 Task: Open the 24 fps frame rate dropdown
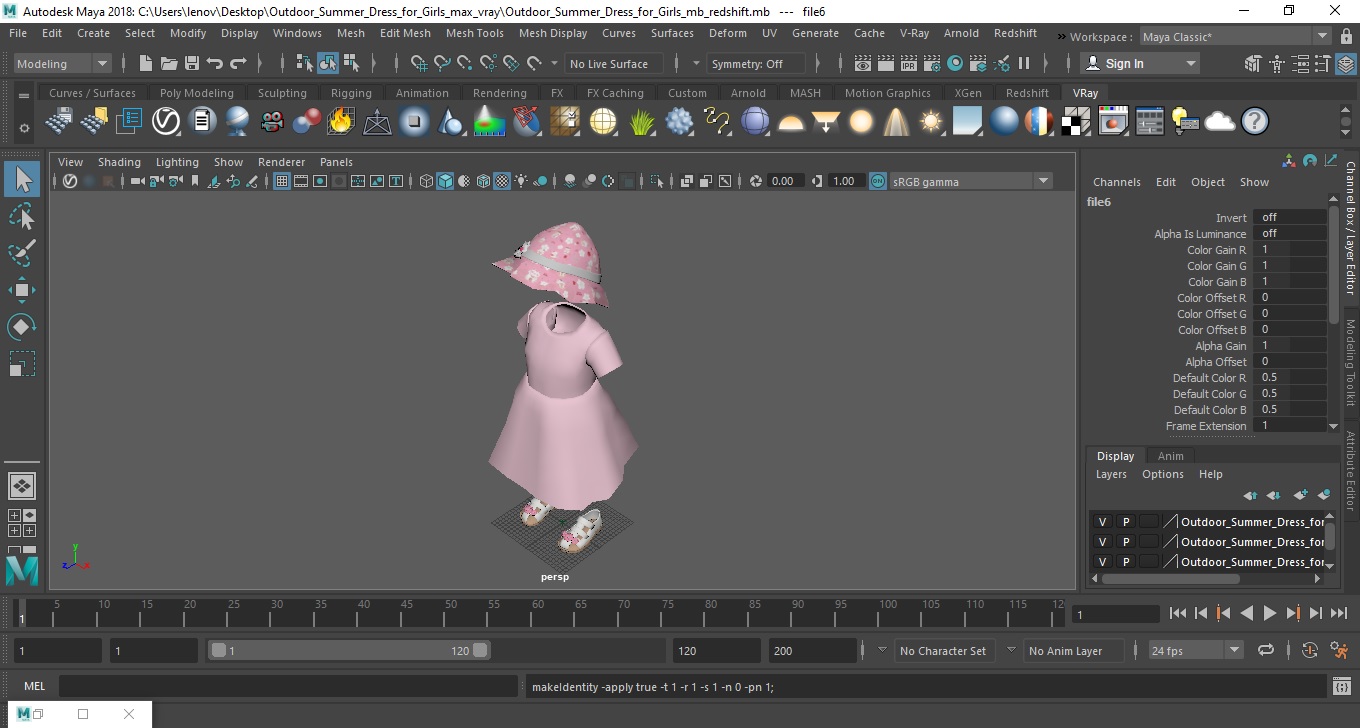(1195, 650)
